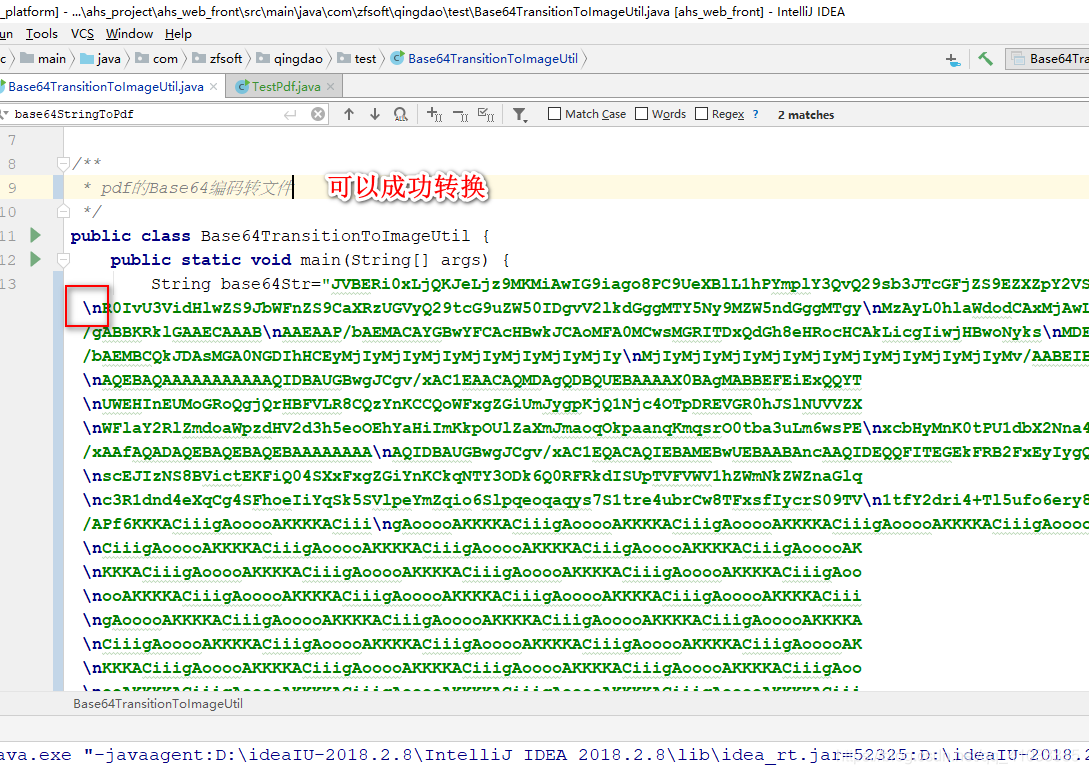The height and width of the screenshot is (774, 1089).
Task: Click the java folder breadcrumb
Action: (101, 59)
